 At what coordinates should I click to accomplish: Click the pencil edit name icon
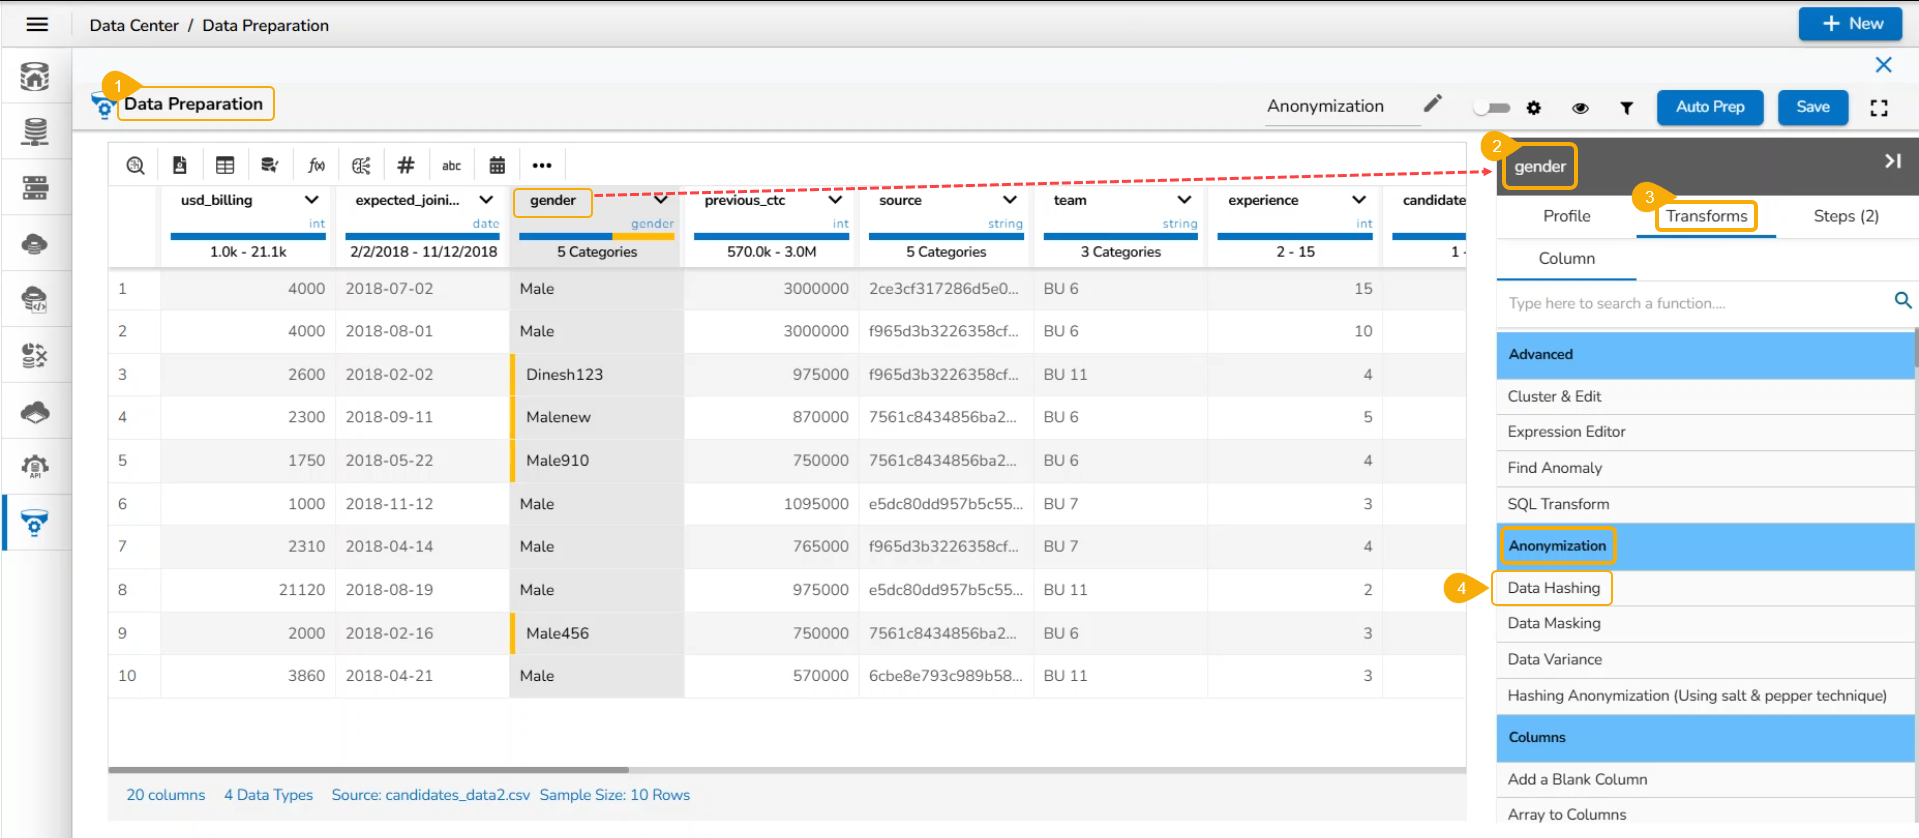(1433, 104)
